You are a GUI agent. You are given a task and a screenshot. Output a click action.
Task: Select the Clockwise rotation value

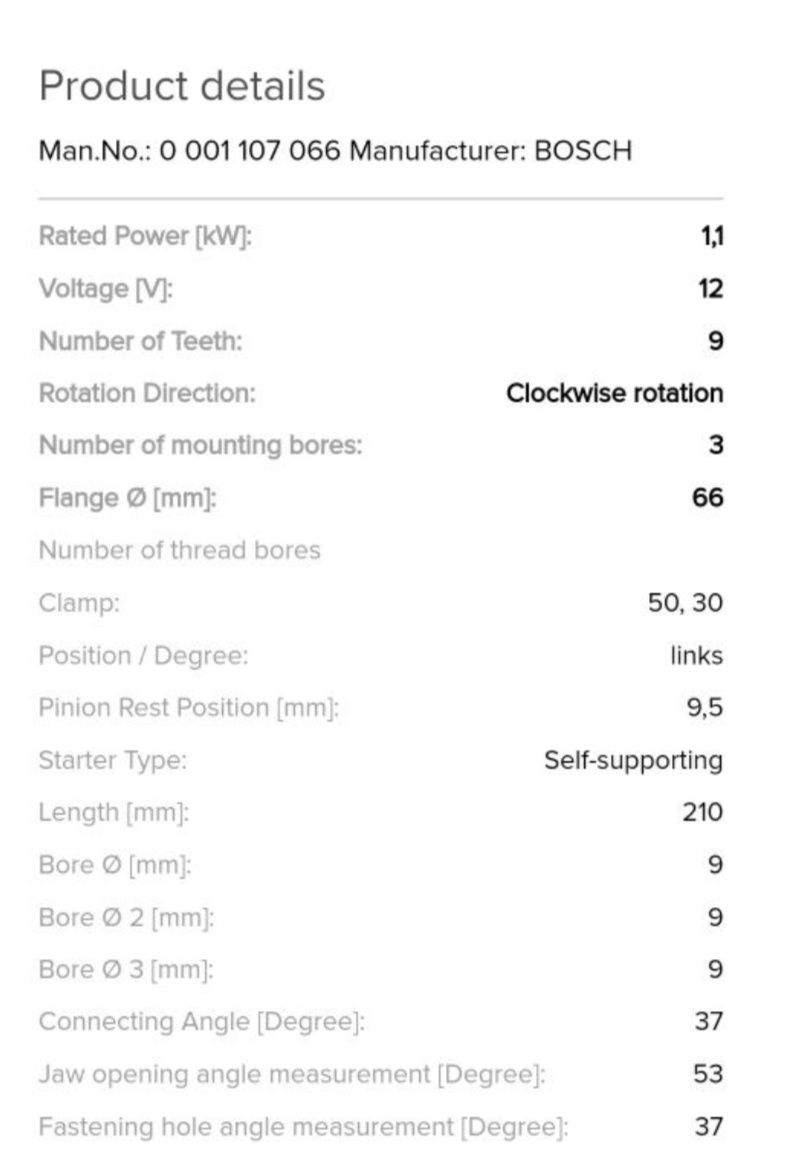click(615, 393)
